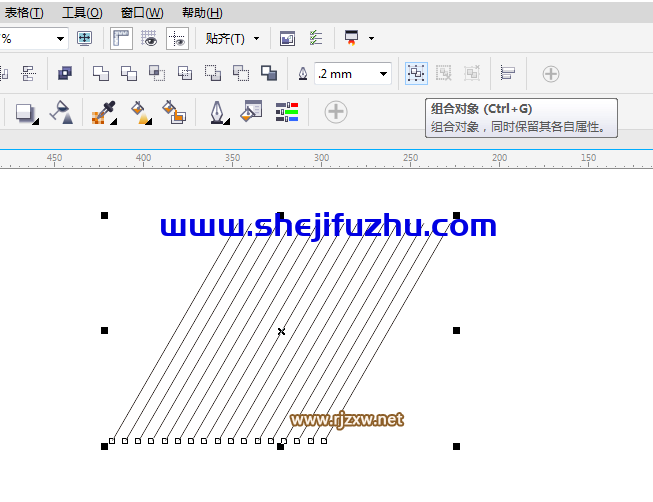653x502 pixels.
Task: Click the full-screen preview icon
Action: pyautogui.click(x=85, y=39)
